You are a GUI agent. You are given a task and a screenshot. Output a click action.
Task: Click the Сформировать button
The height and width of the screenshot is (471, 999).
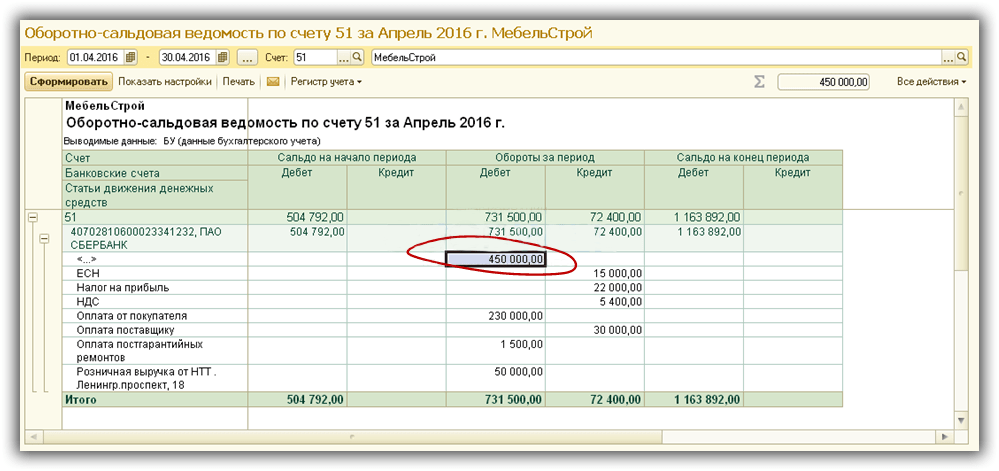tap(69, 82)
